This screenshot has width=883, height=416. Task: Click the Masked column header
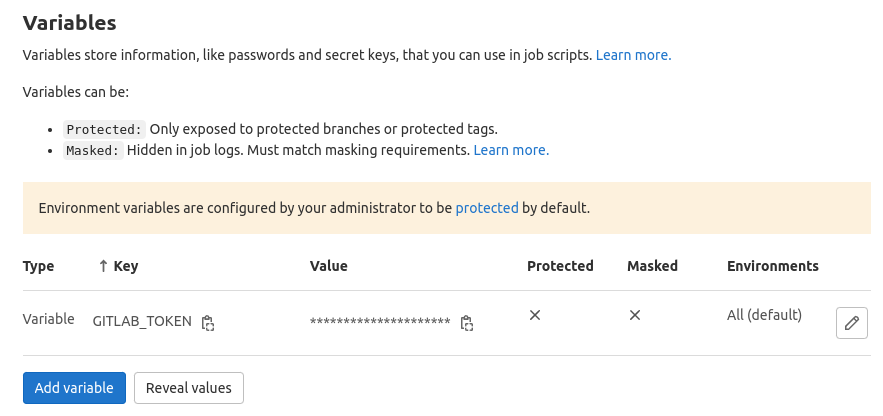652,266
